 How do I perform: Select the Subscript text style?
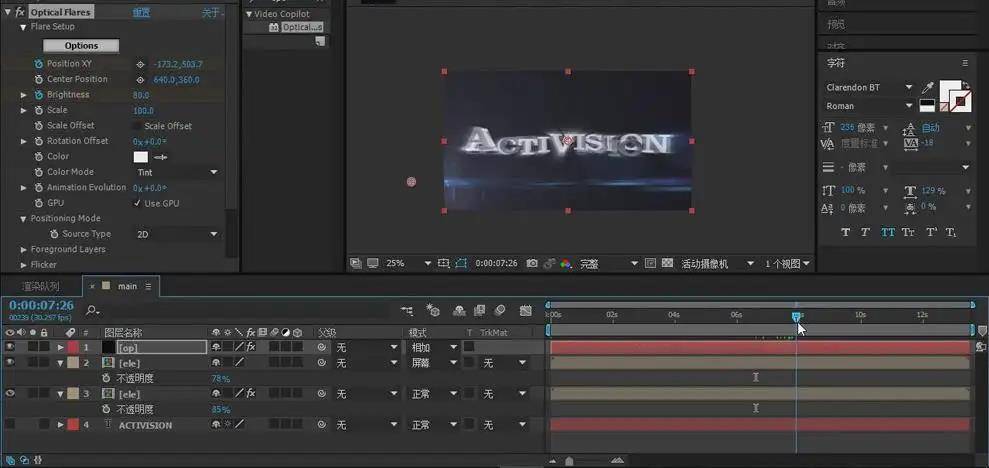click(x=951, y=232)
